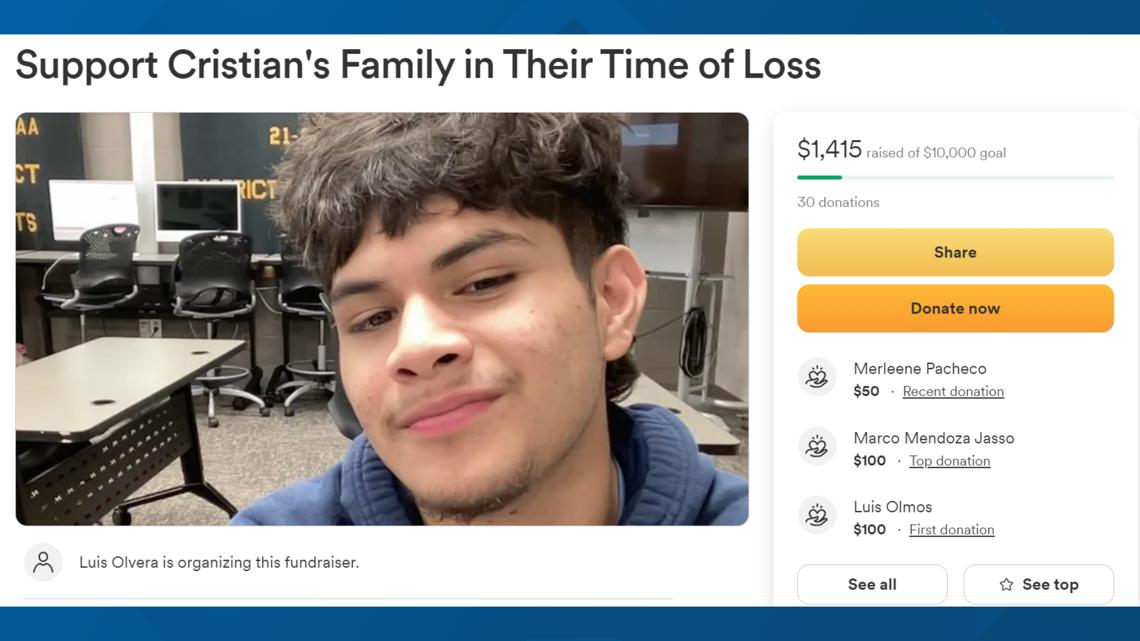Open the First donation link
The width and height of the screenshot is (1140, 641).
click(x=951, y=530)
